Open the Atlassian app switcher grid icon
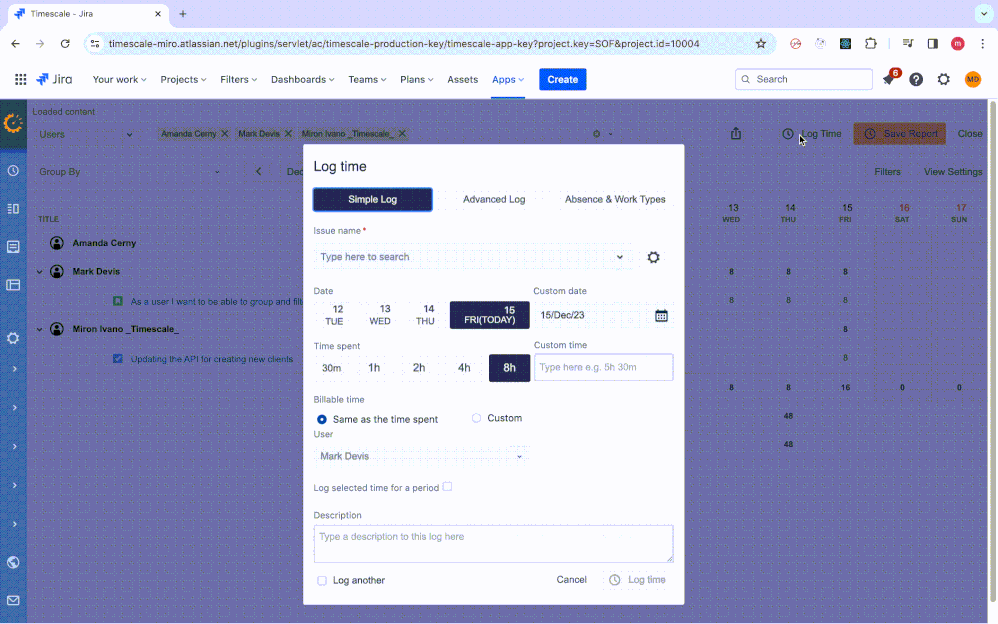 20,79
